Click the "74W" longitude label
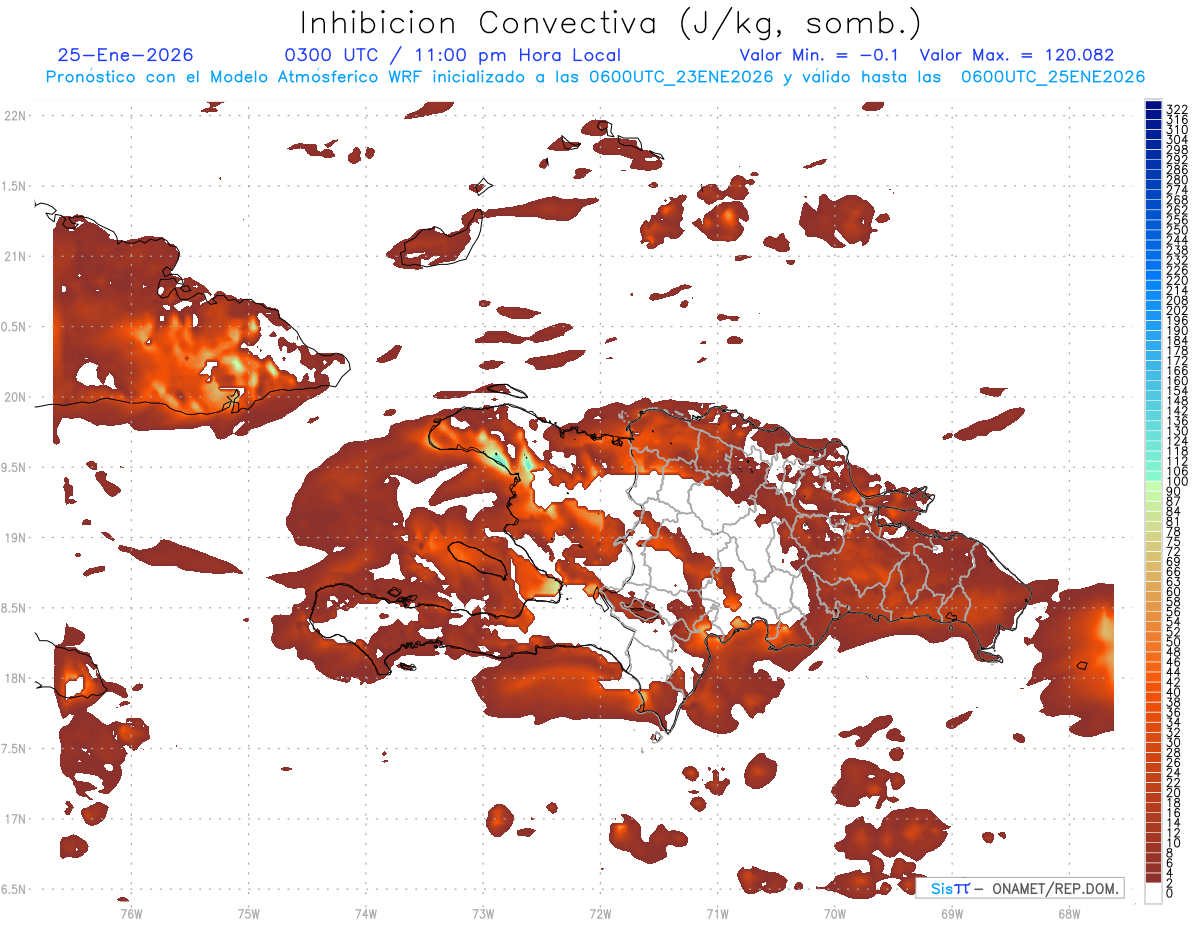This screenshot has width=1200, height=927. 366,913
